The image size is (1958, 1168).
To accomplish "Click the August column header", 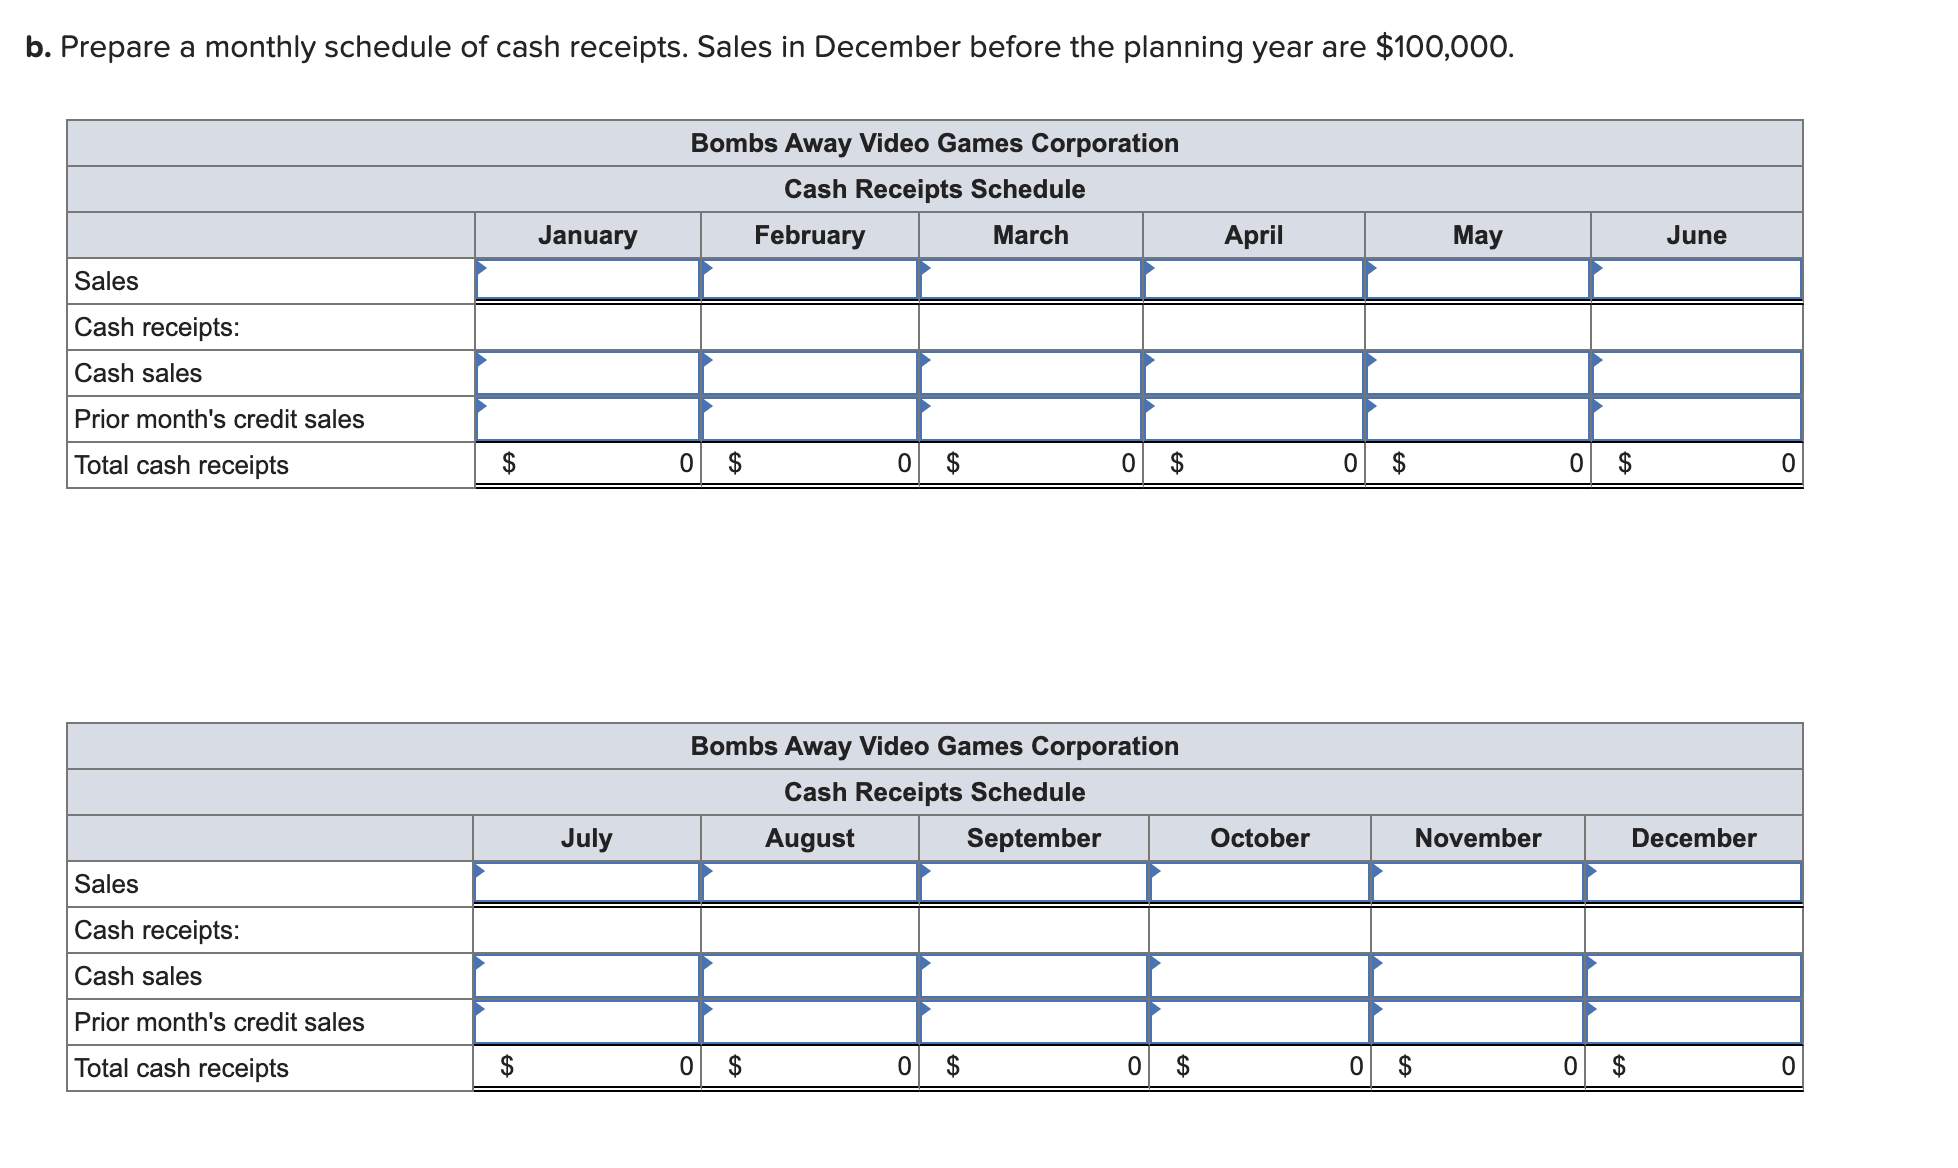I will point(810,838).
